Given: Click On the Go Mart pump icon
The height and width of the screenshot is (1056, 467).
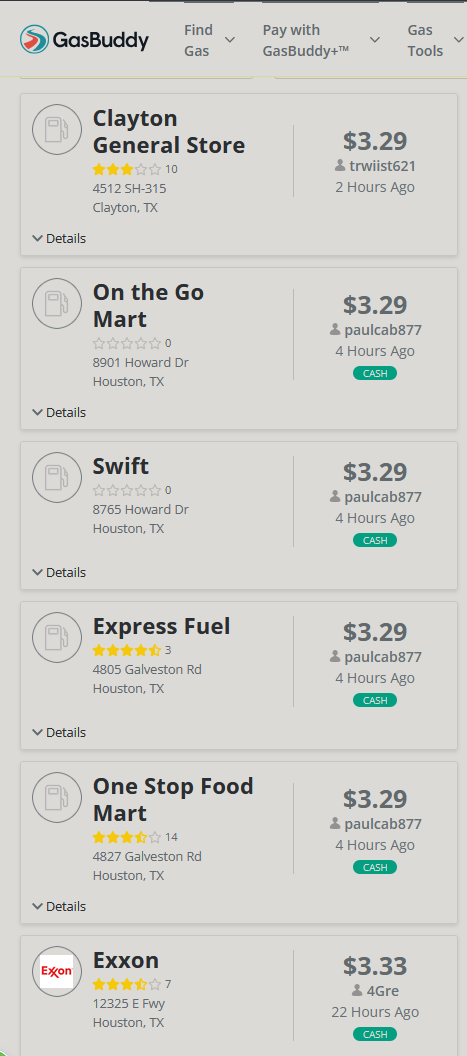Looking at the screenshot, I should coord(57,303).
